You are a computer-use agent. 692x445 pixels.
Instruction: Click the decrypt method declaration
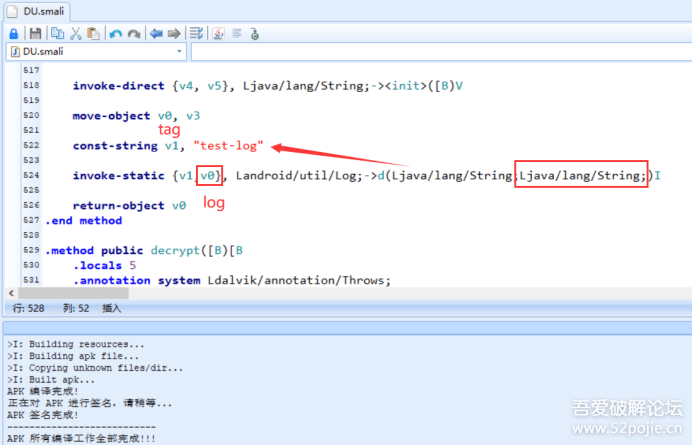[144, 251]
